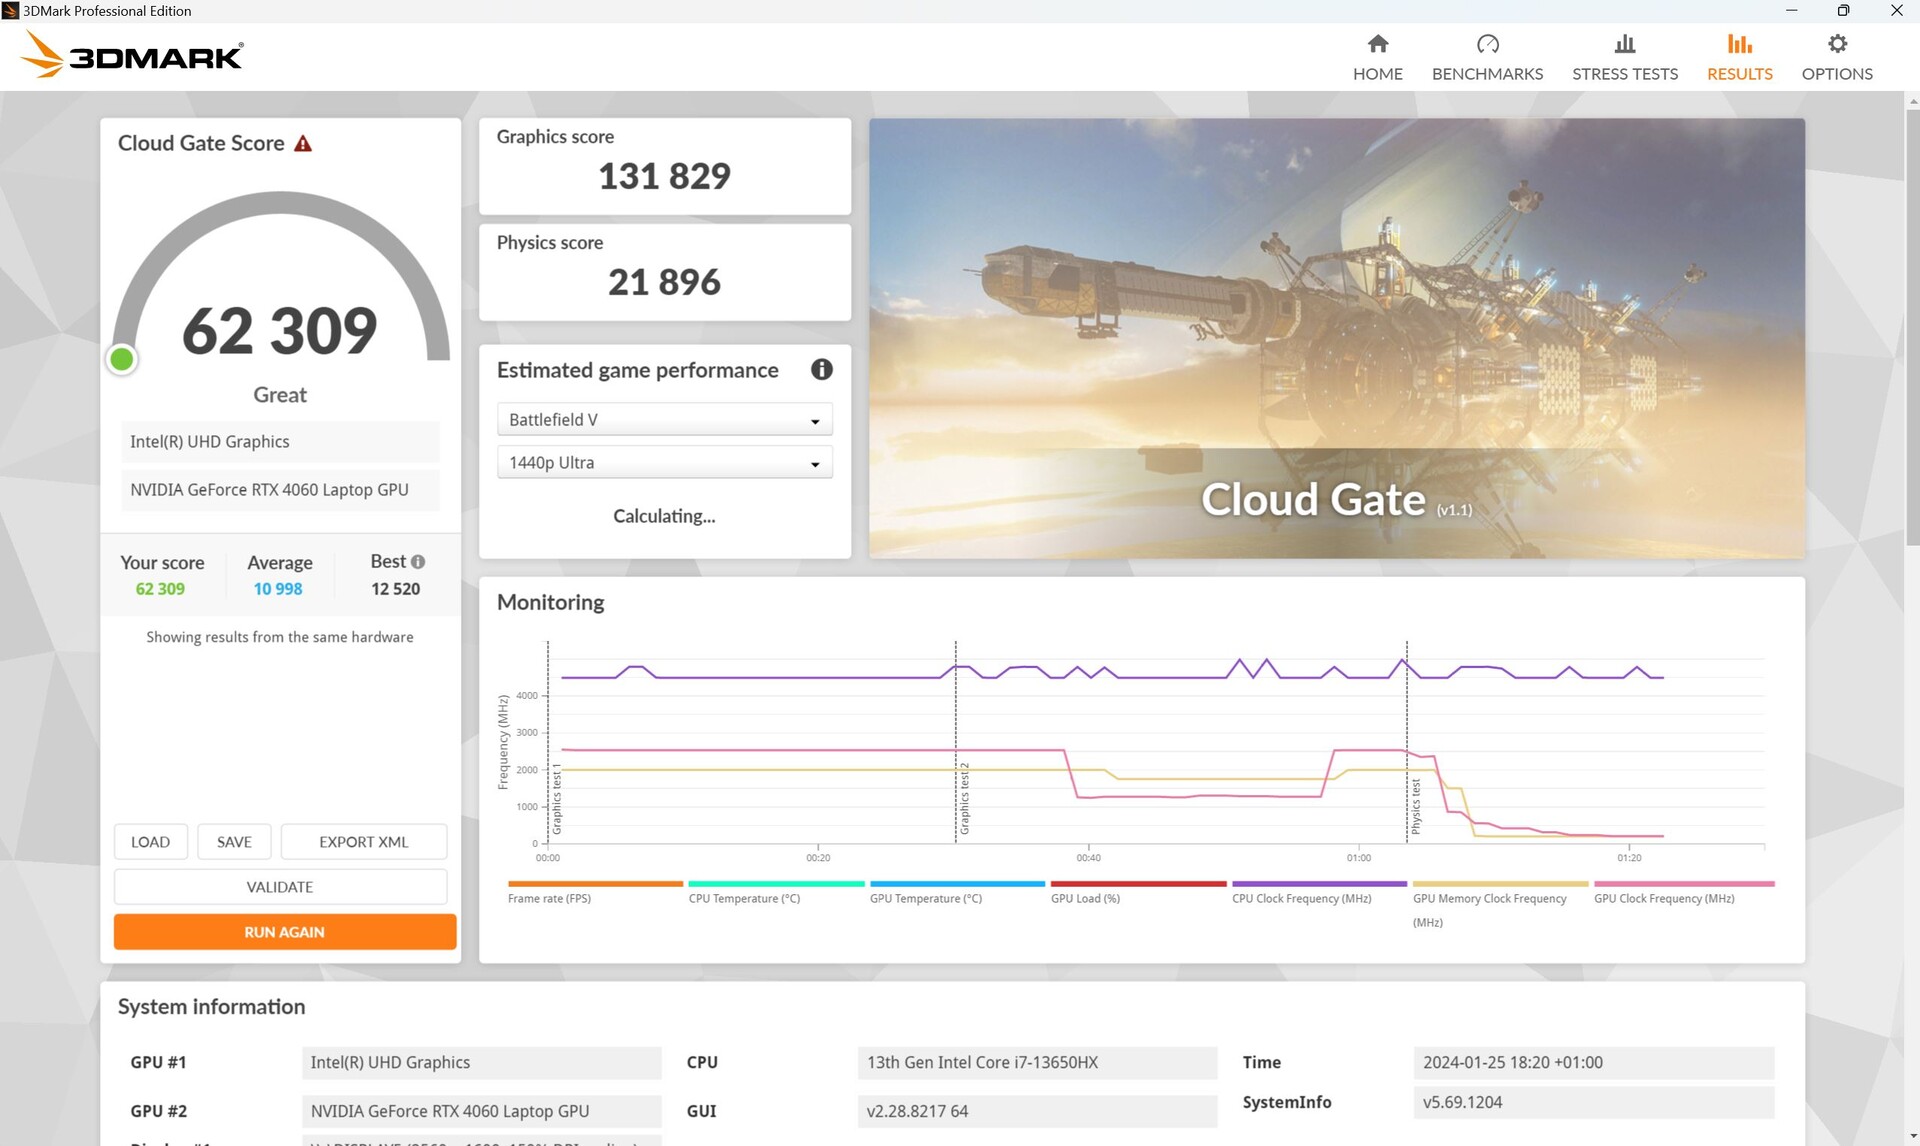Image resolution: width=1920 pixels, height=1146 pixels.
Task: Click the VALIDATE button
Action: [280, 887]
